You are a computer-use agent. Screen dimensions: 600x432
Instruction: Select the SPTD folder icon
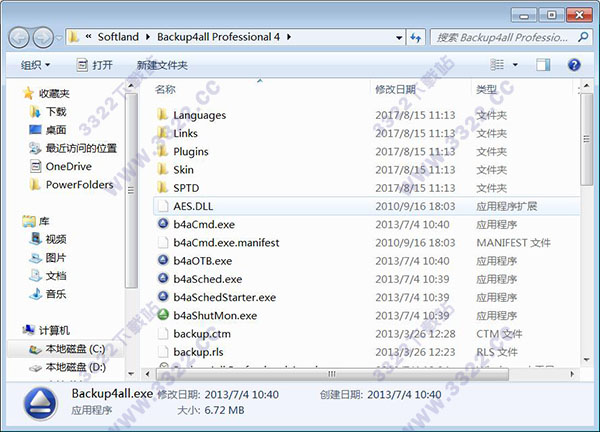tap(163, 187)
